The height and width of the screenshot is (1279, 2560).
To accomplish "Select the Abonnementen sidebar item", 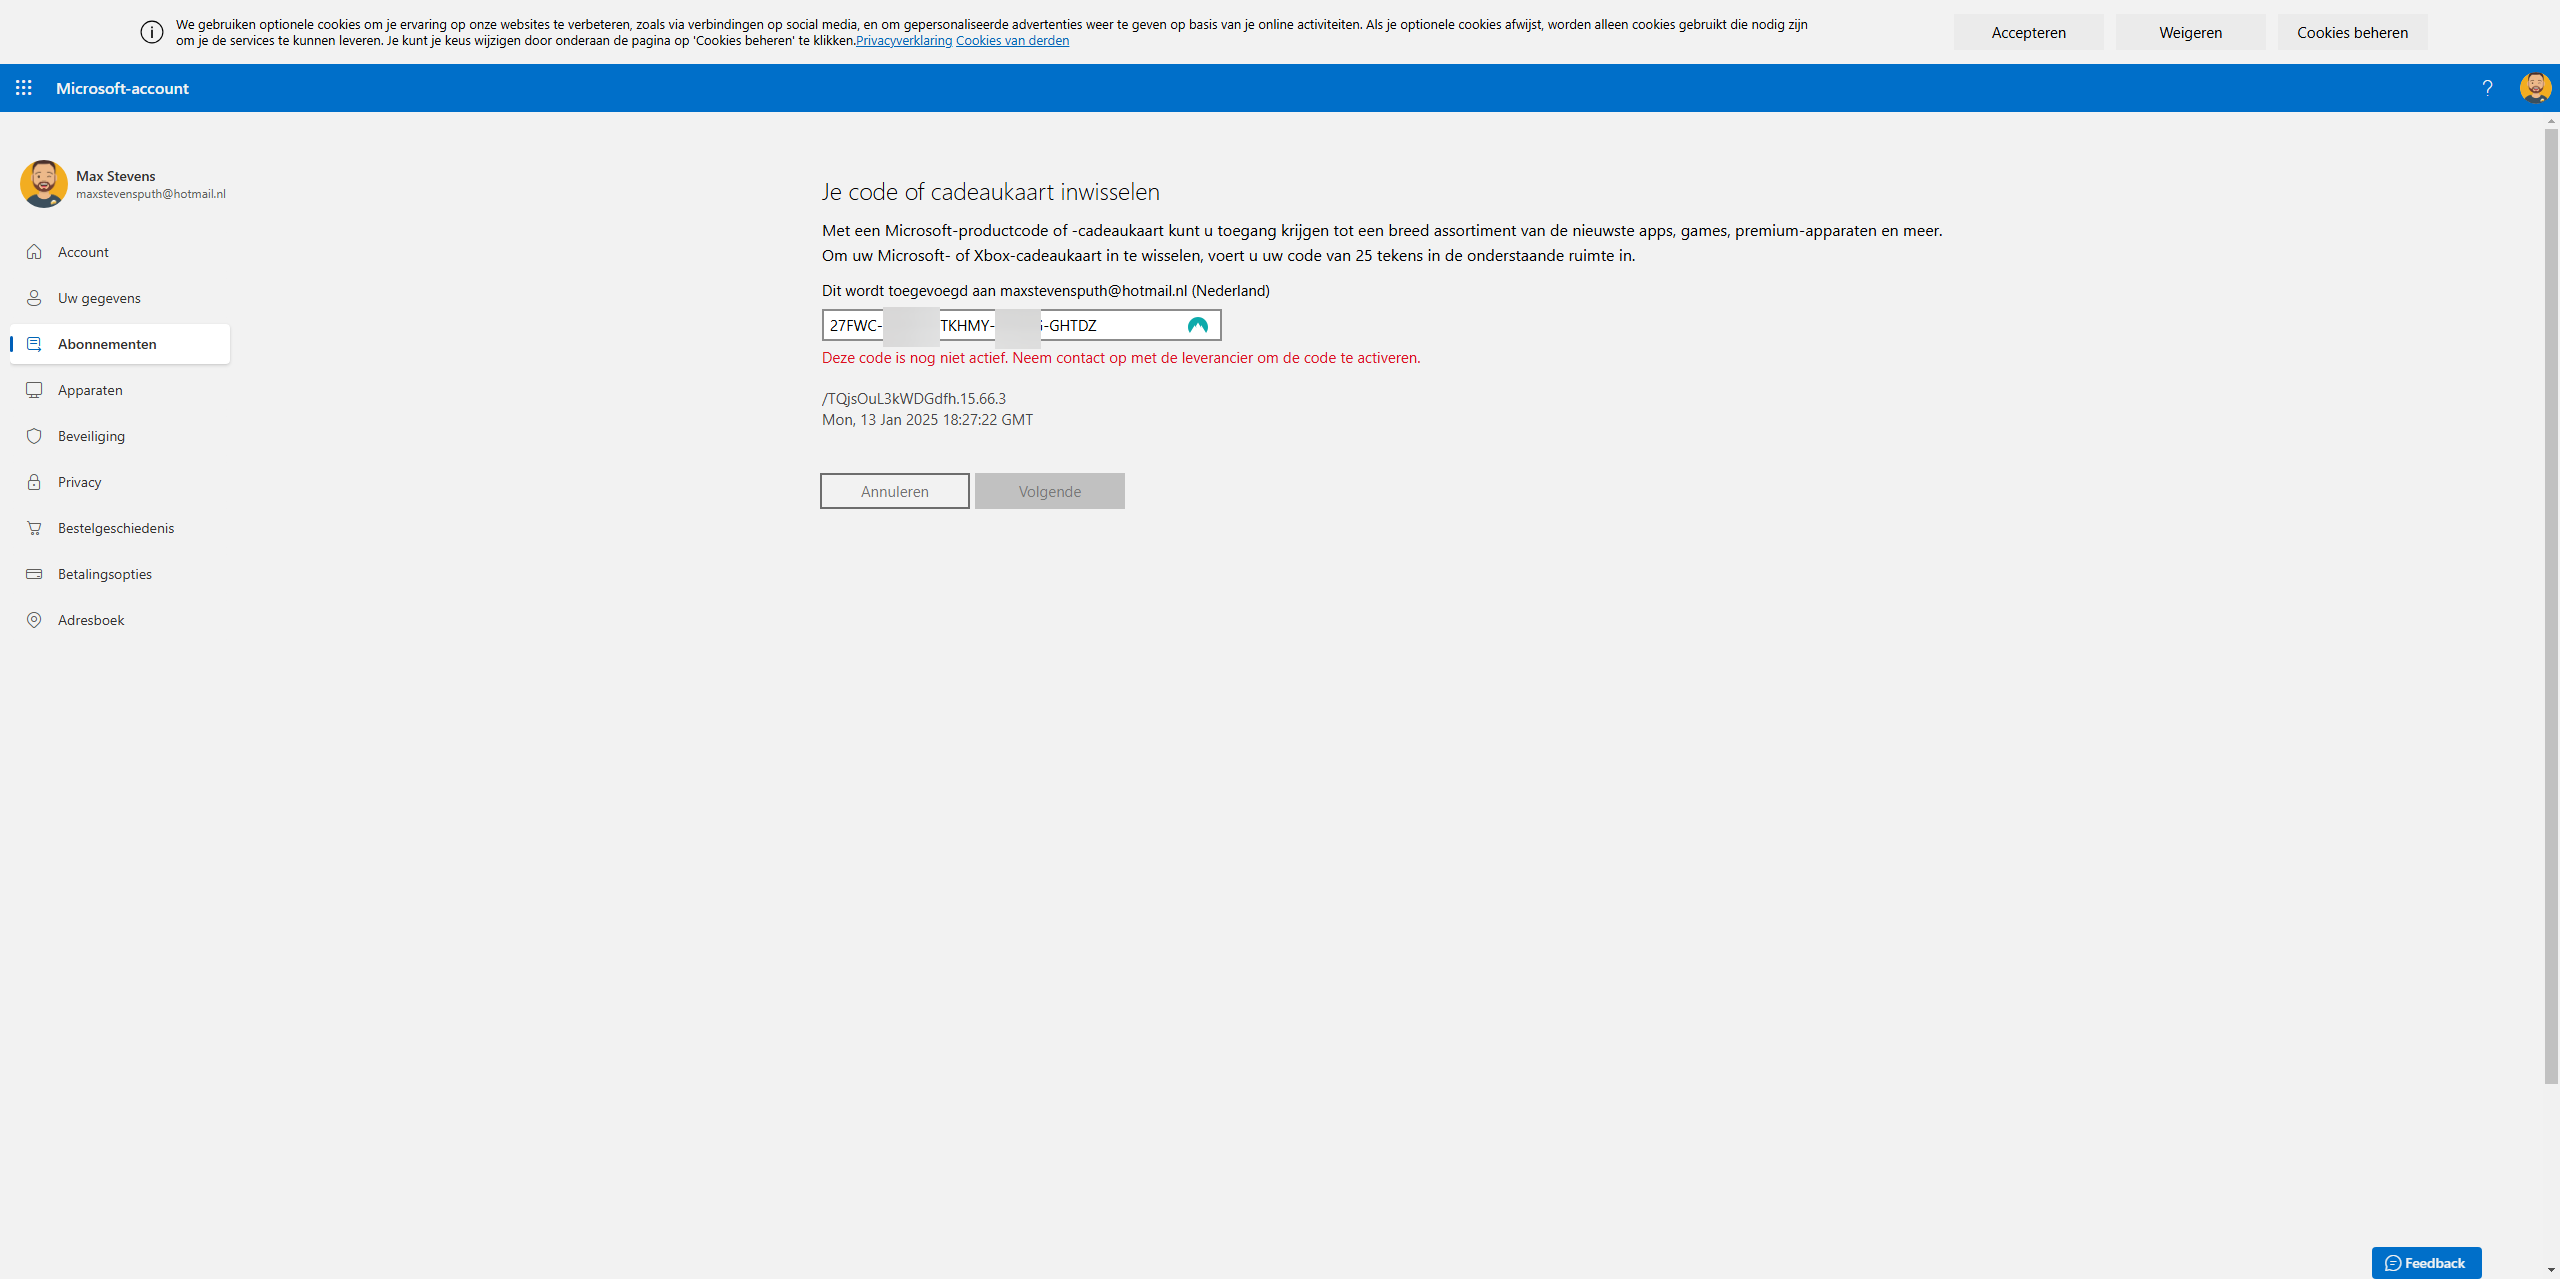I will click(x=107, y=344).
